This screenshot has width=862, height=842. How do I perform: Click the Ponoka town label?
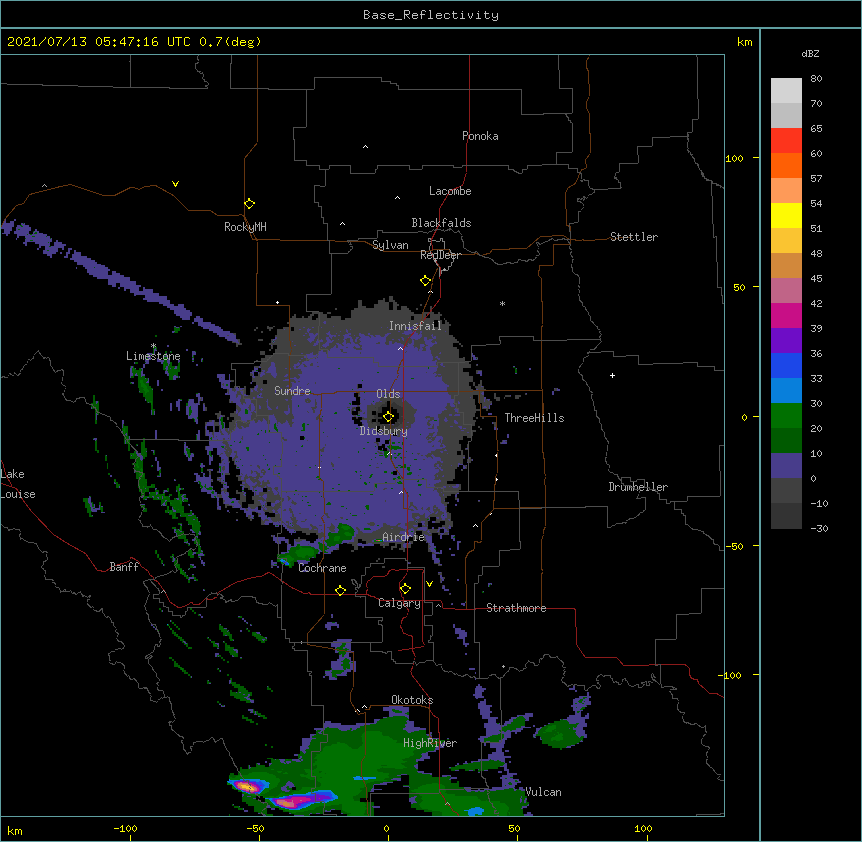pos(480,136)
